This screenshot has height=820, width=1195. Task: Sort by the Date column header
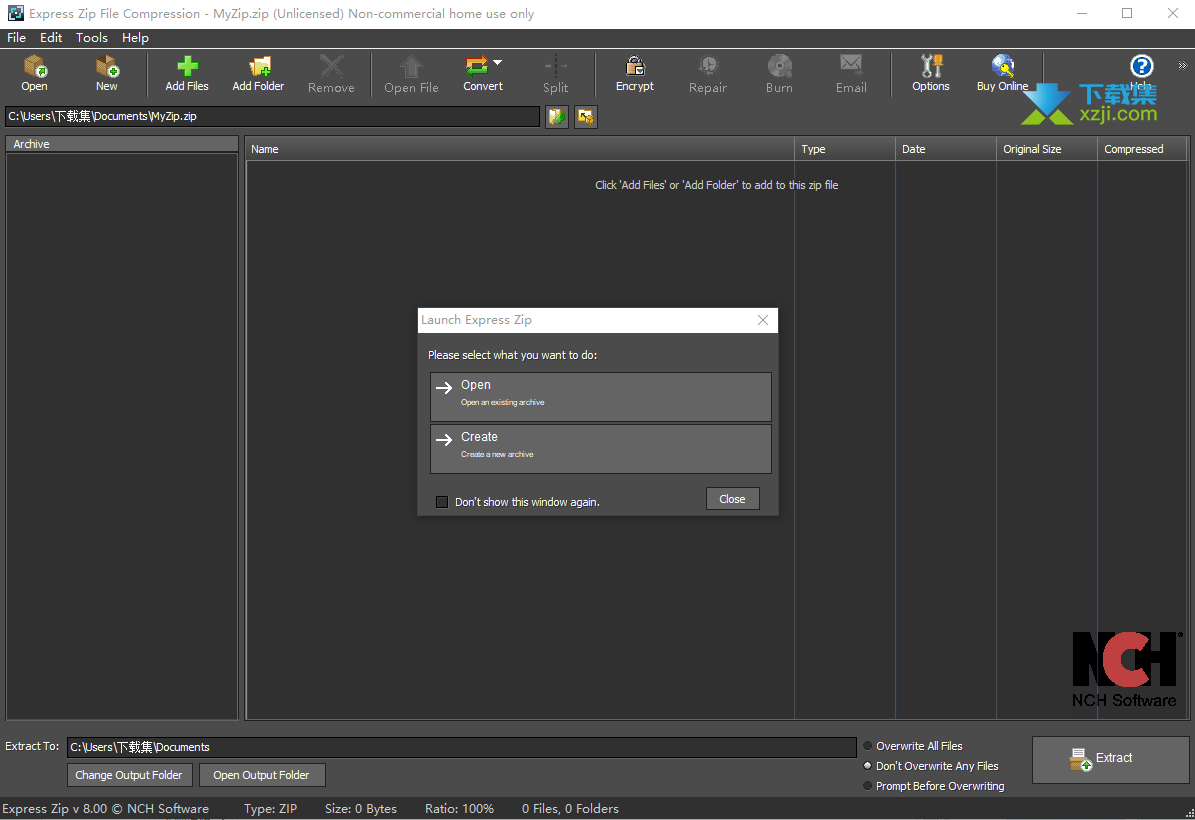click(946, 149)
